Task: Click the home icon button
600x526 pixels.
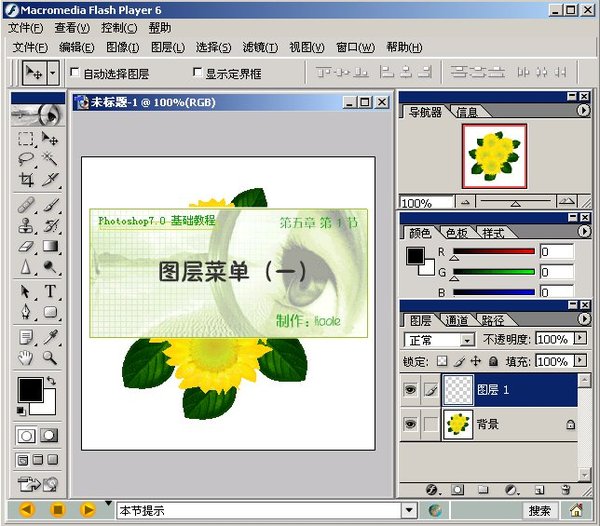Action: coord(576,510)
